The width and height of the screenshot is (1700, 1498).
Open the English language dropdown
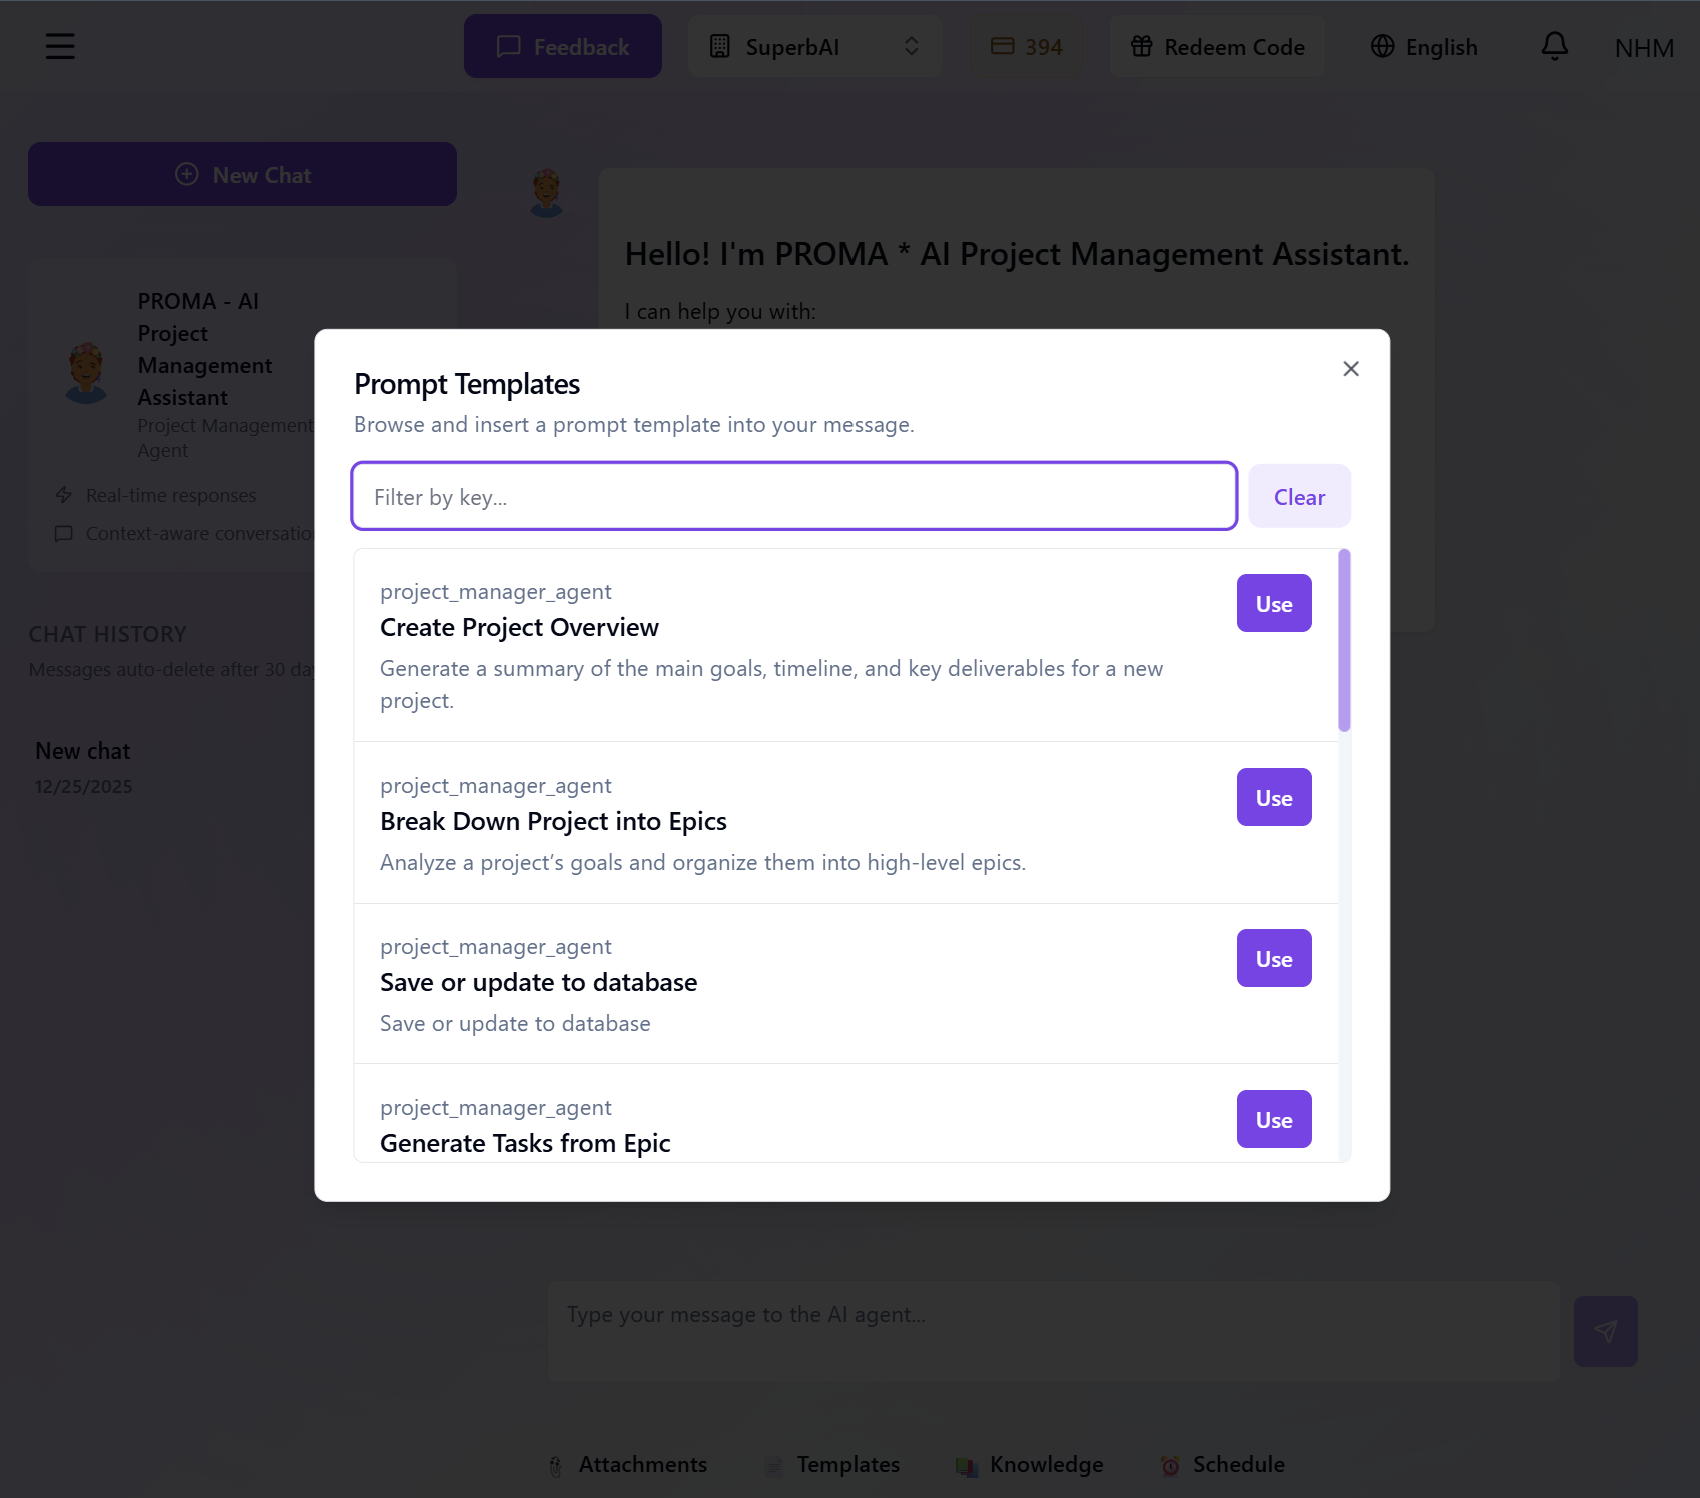coord(1422,46)
